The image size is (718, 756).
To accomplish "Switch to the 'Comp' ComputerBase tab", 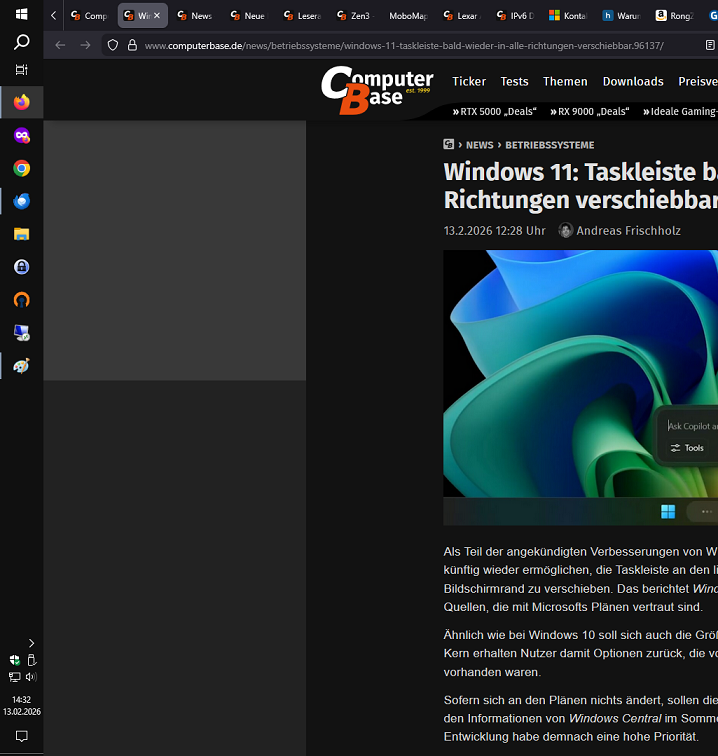I will [x=90, y=16].
